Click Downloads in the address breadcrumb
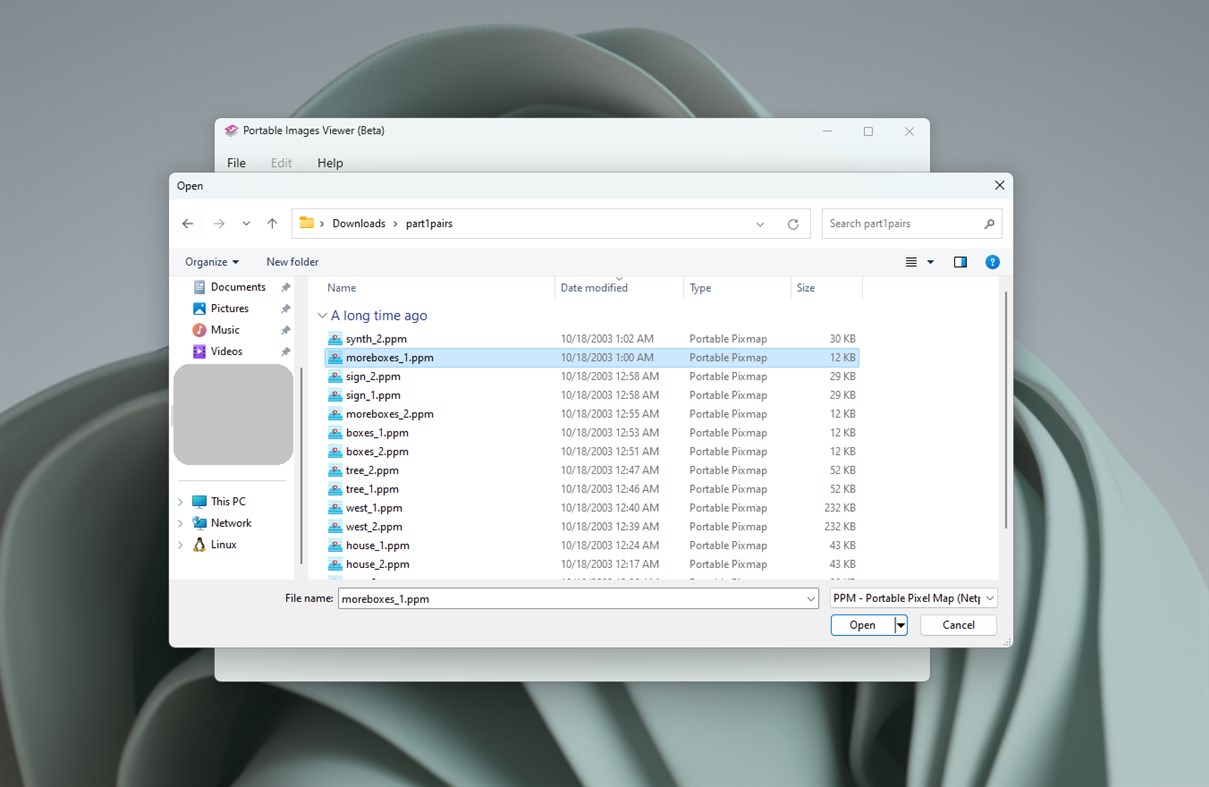This screenshot has height=787, width=1209. (359, 224)
